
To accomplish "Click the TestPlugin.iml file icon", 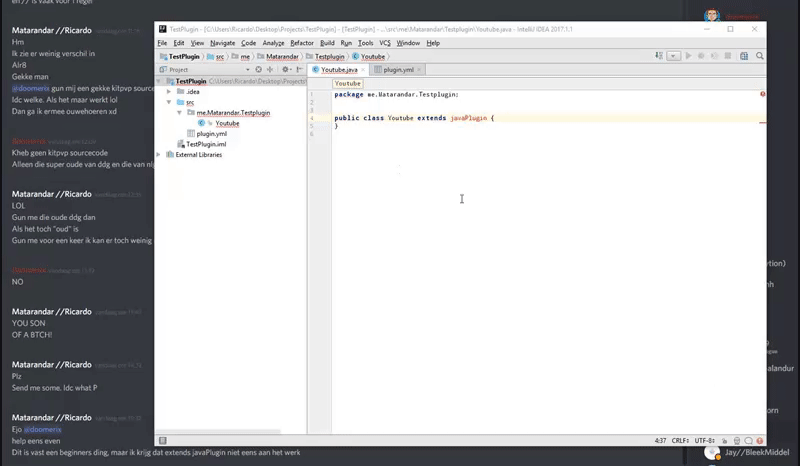I will [x=180, y=144].
